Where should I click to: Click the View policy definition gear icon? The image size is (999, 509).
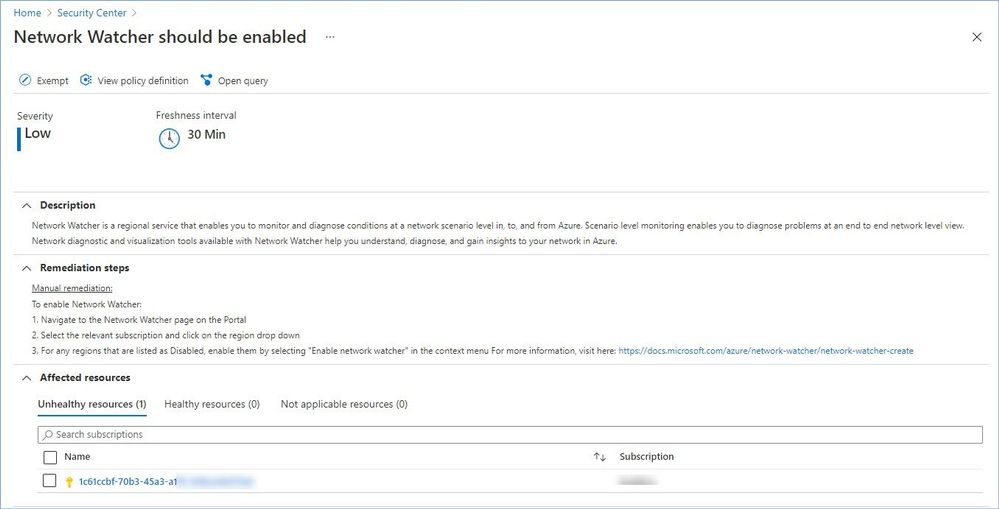point(86,81)
